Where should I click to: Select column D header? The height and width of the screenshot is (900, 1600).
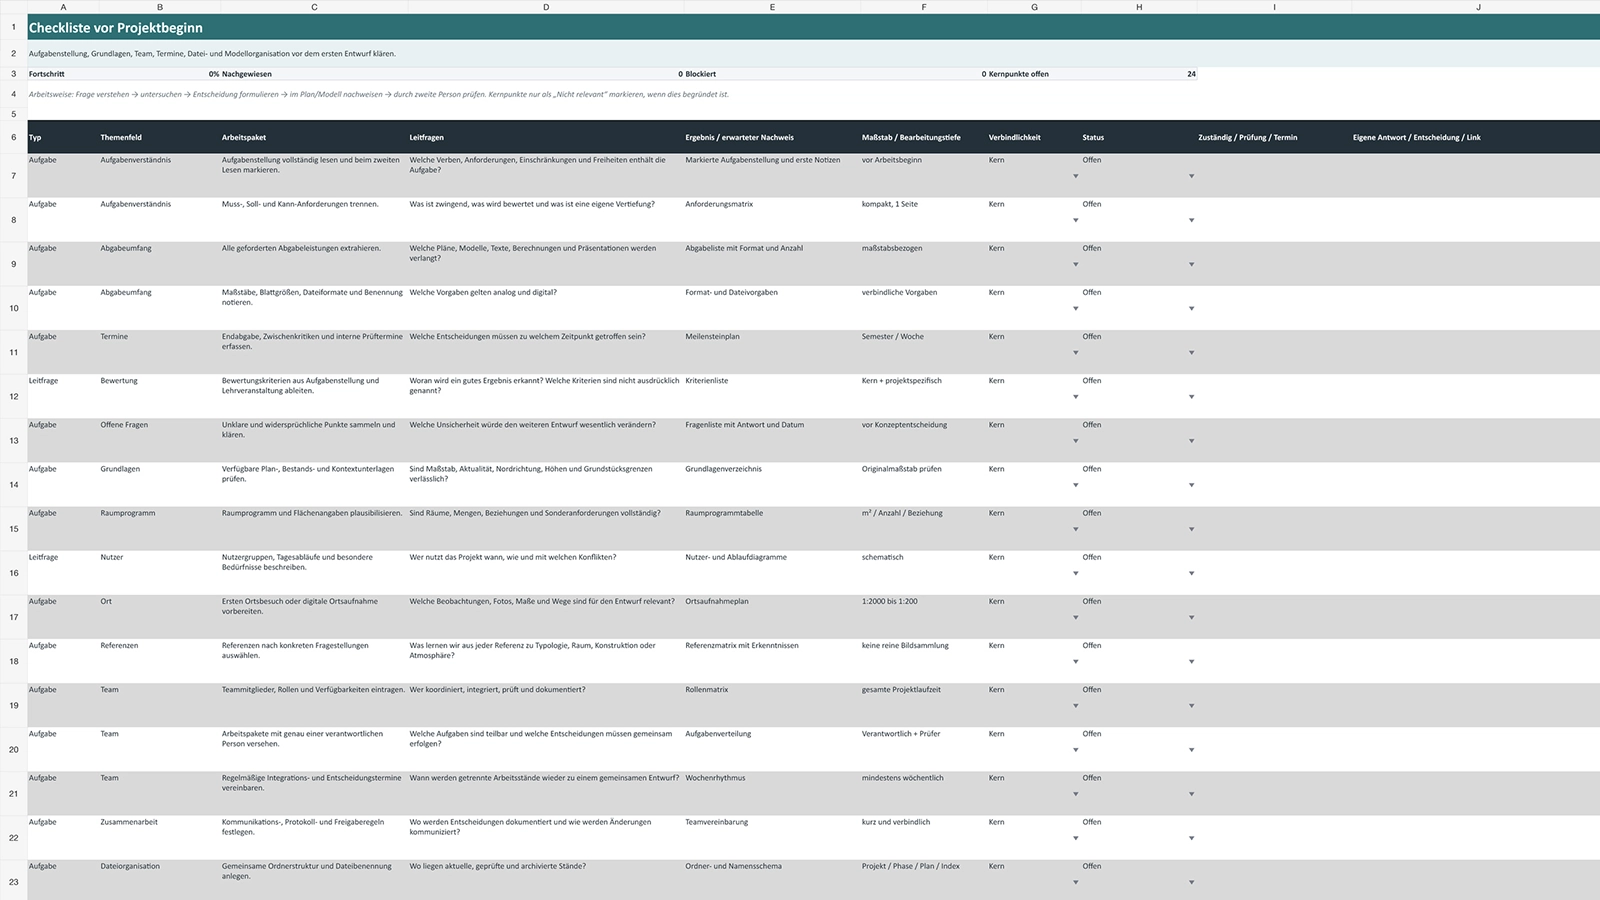tap(546, 7)
